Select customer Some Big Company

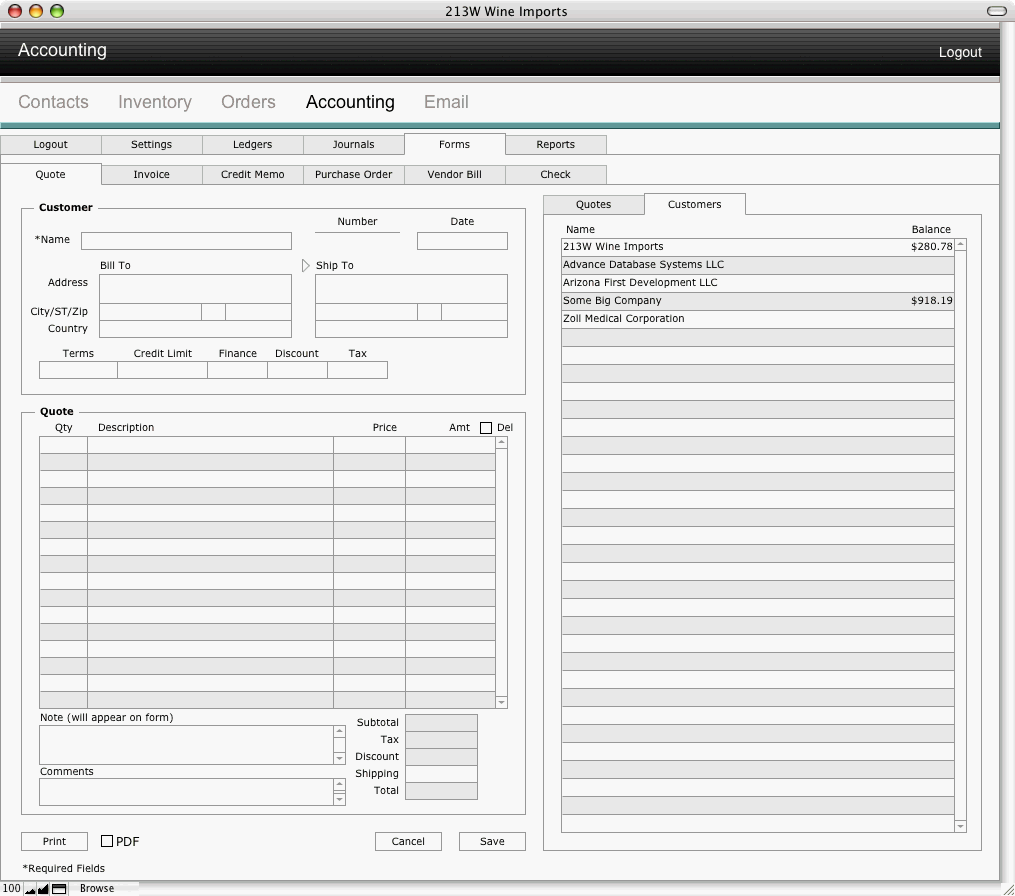tap(758, 301)
